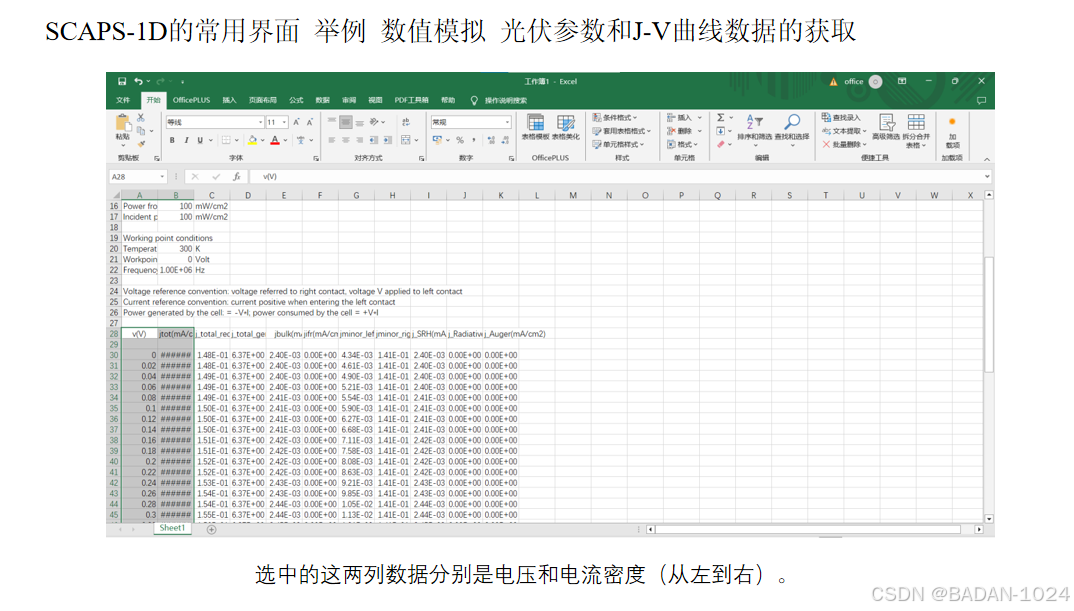Open the 文件 (File) tab
Image resolution: width=1074 pixels, height=611 pixels.
pos(123,100)
